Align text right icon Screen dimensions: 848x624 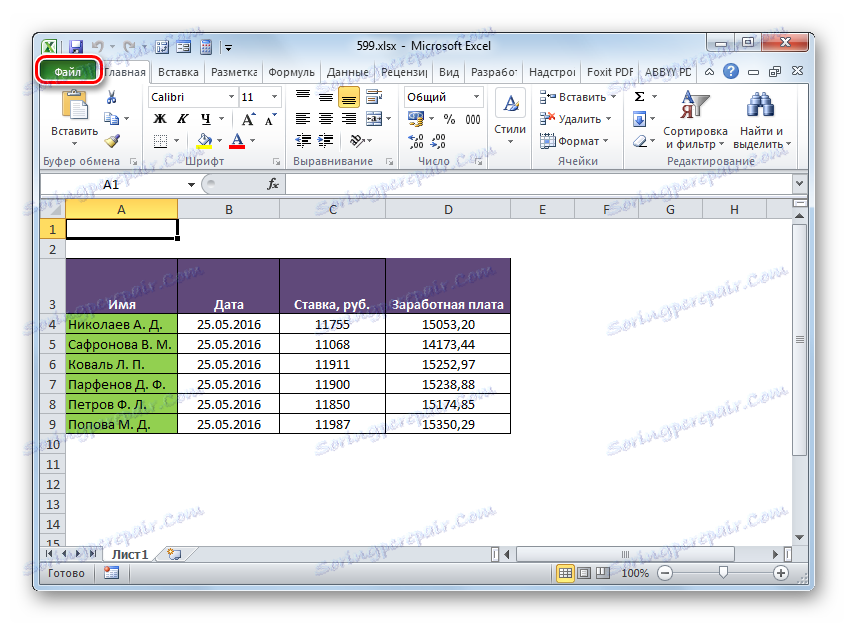click(349, 119)
